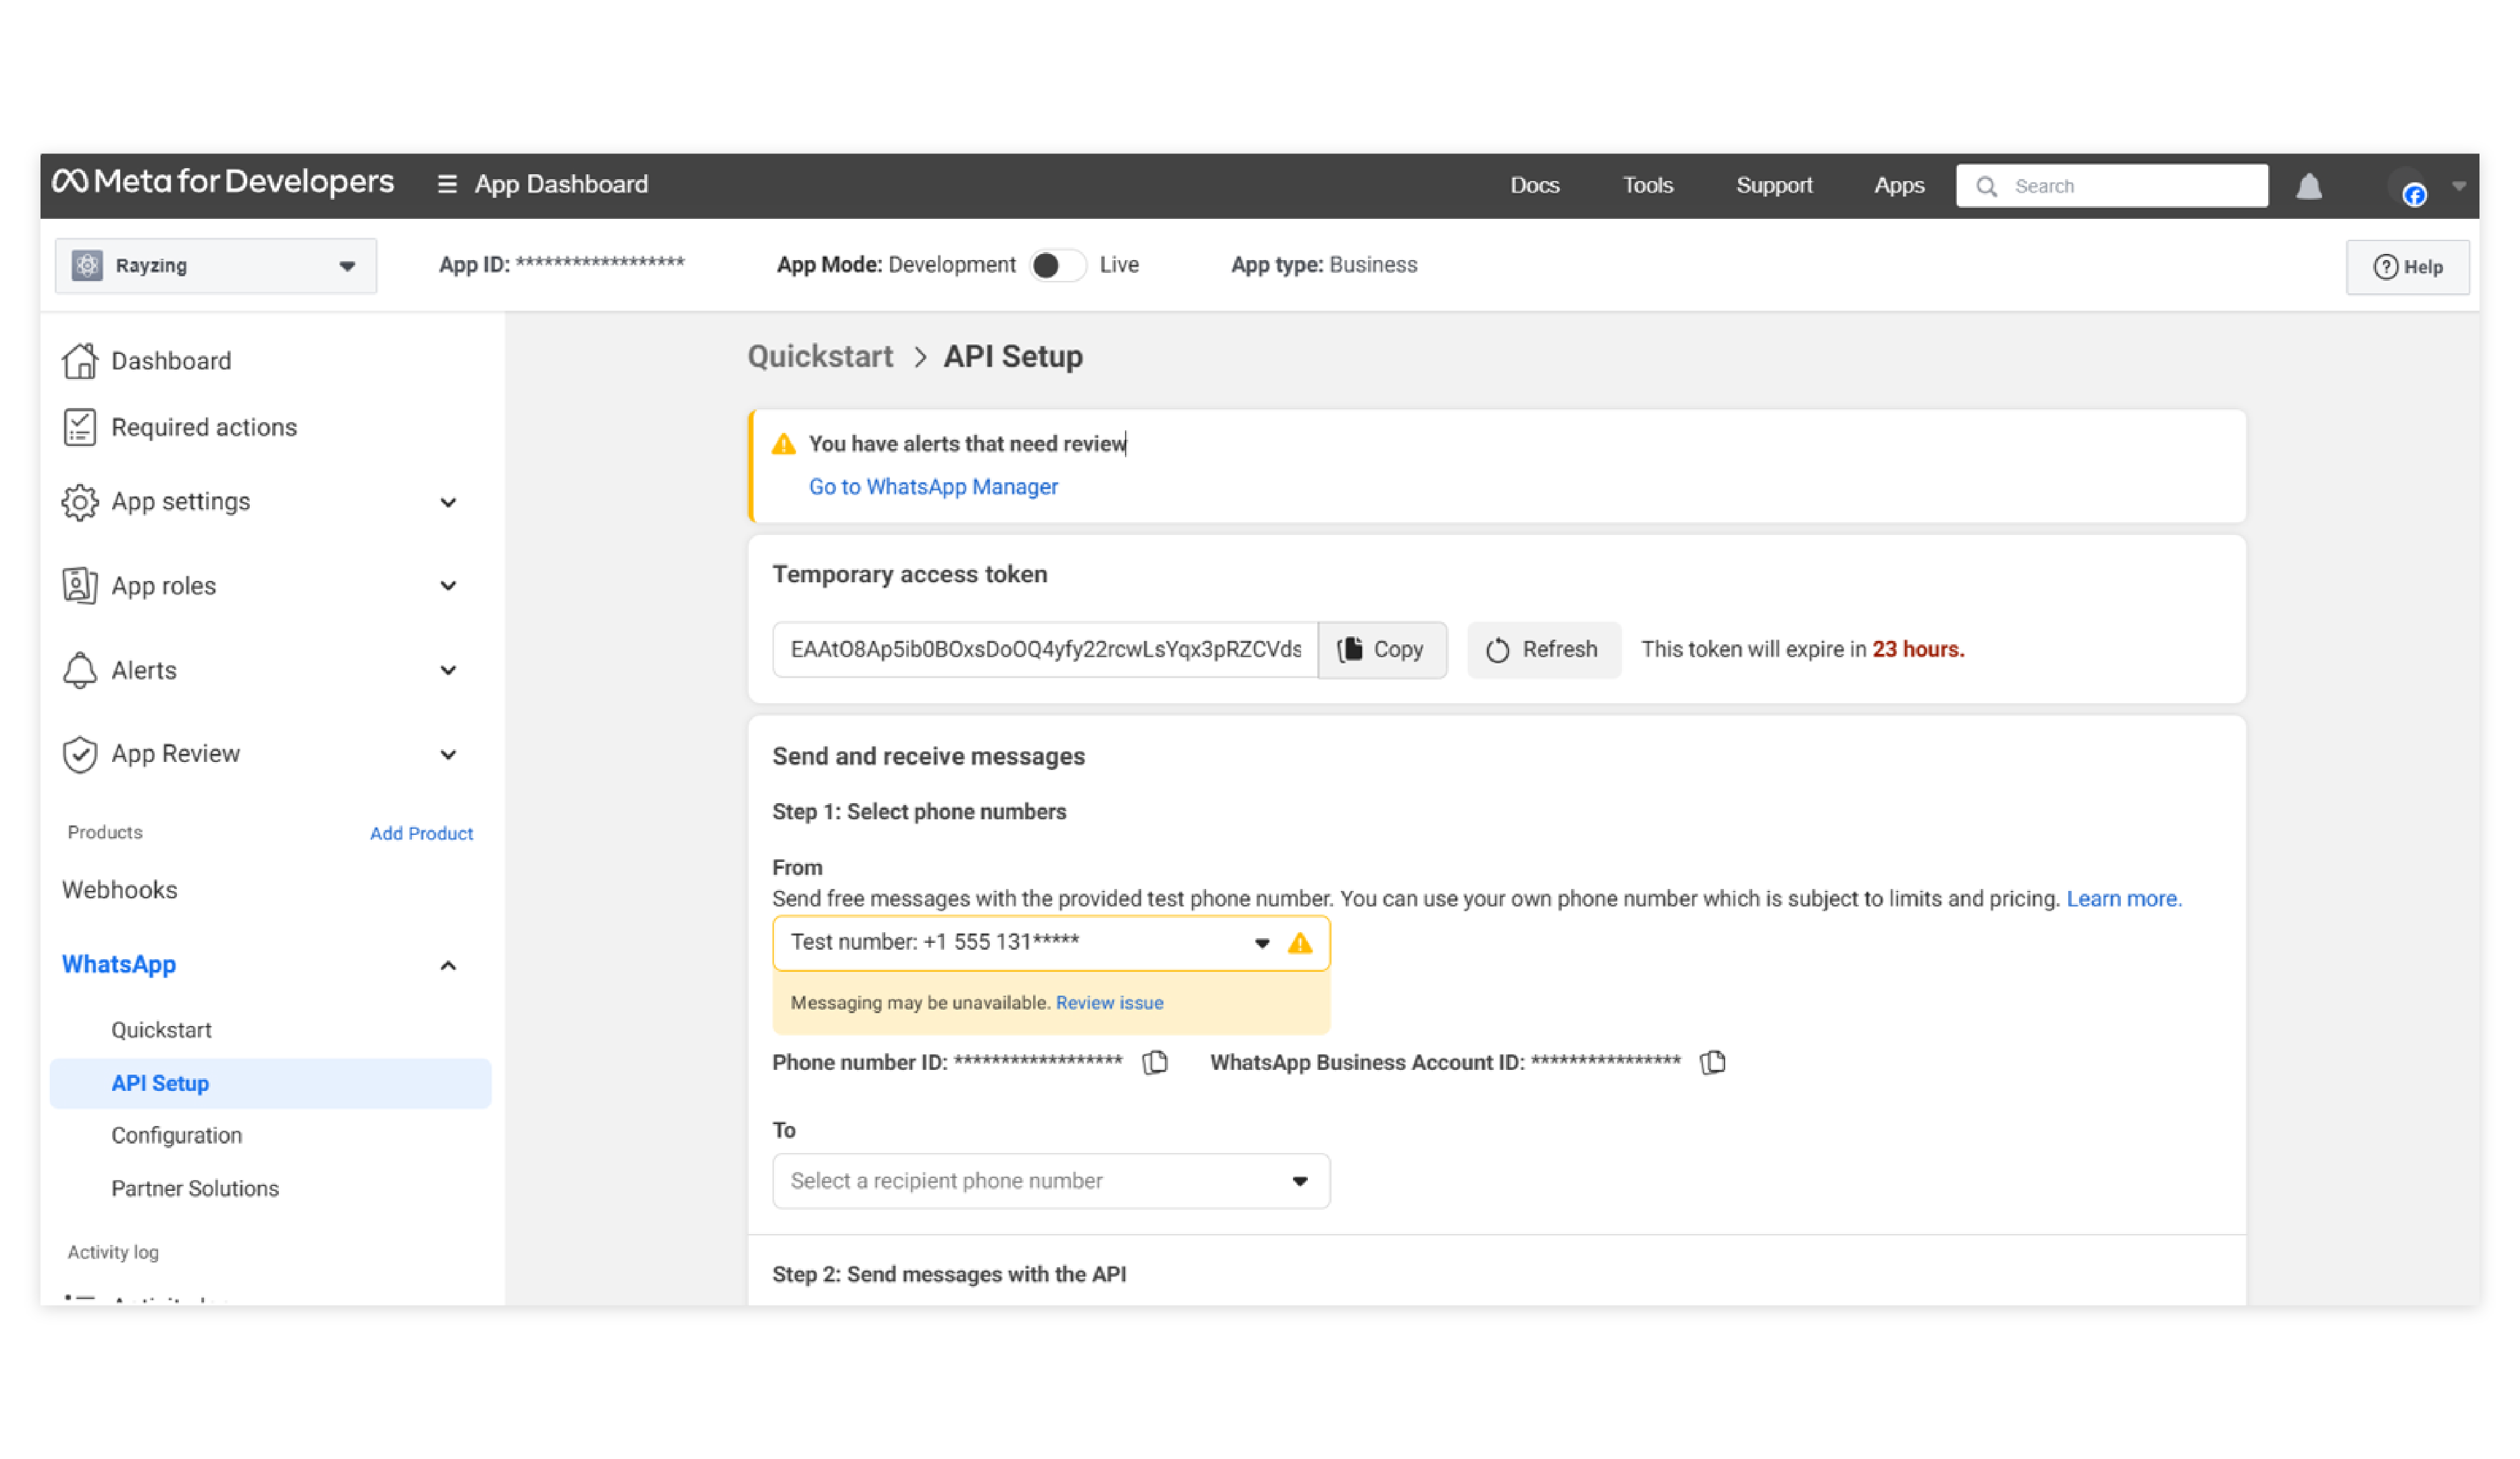Screen dimensions: 2520x1459
Task: Click the Required actions checklist icon
Action: point(80,427)
